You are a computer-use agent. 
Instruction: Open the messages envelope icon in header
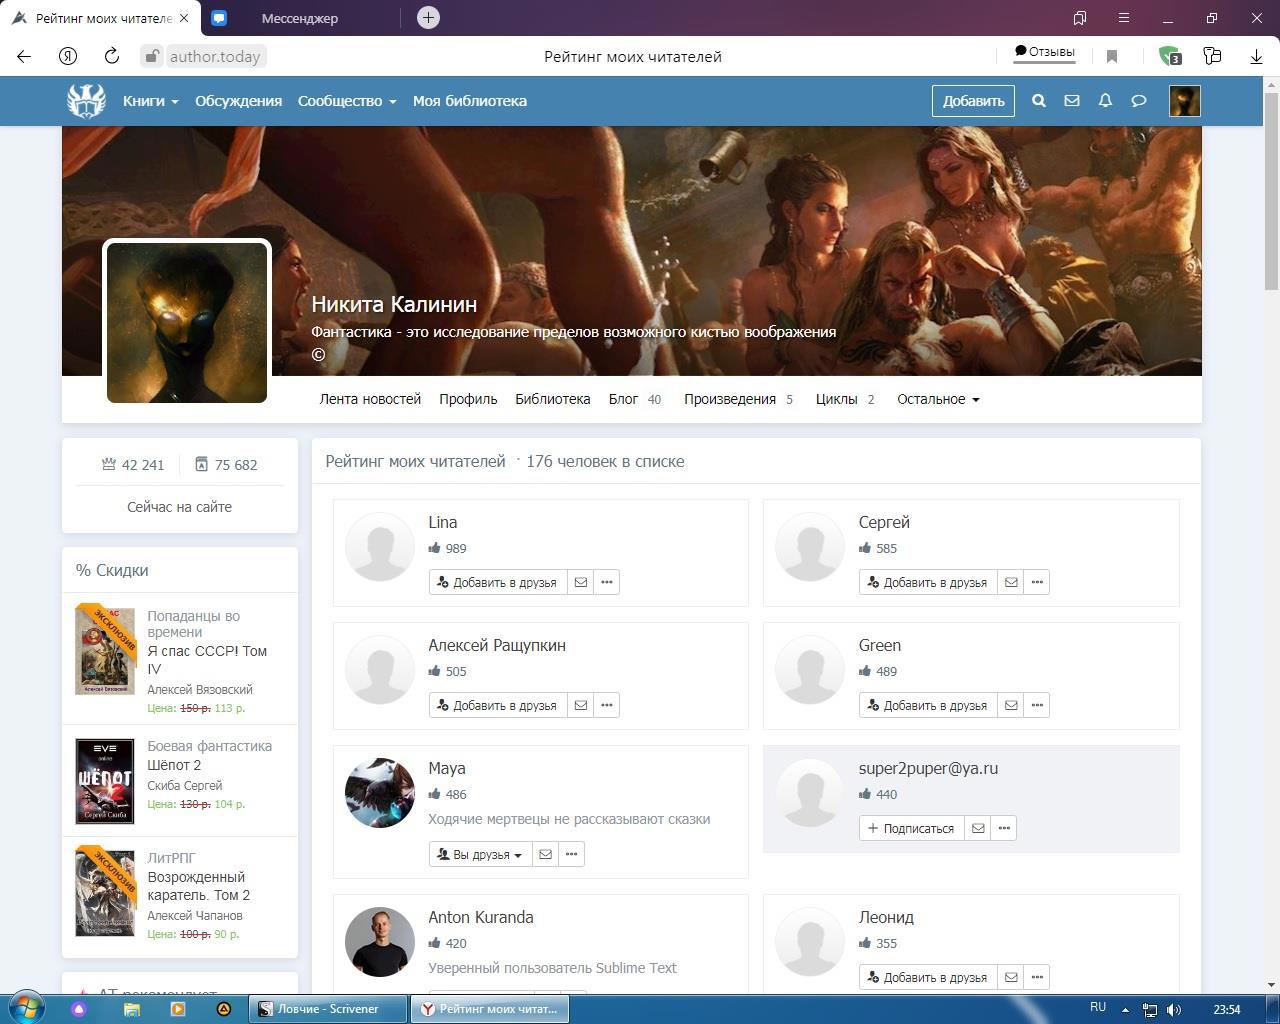[1072, 101]
